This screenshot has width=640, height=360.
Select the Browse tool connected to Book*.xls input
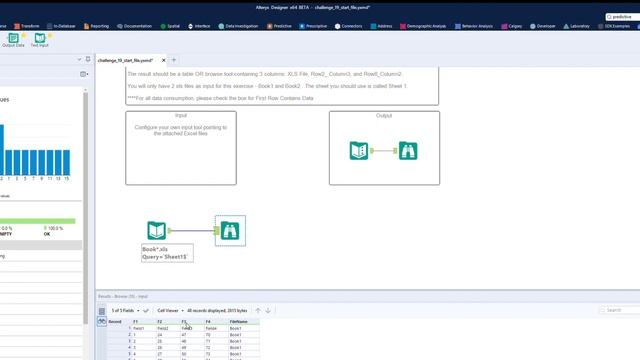[x=230, y=231]
